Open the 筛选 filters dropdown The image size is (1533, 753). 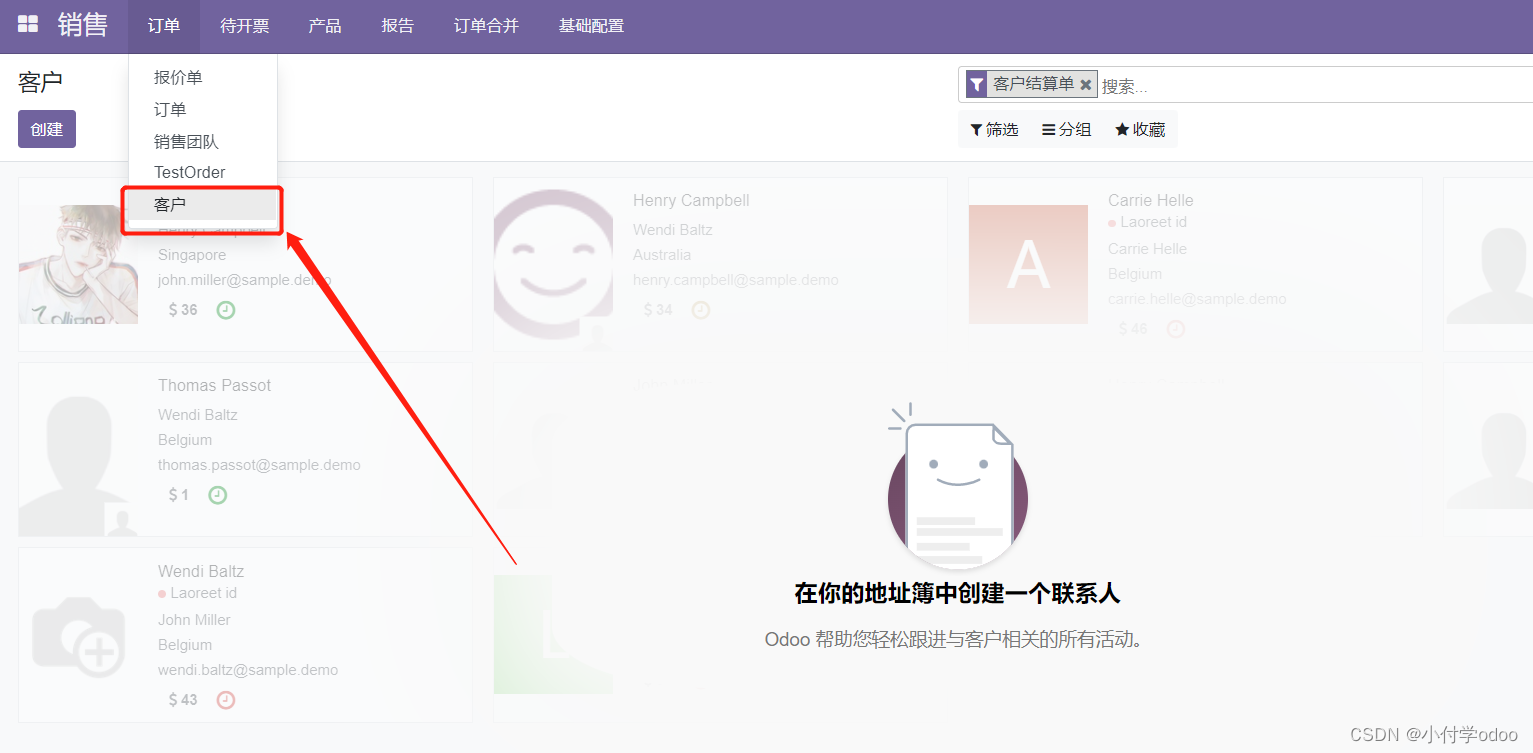994,129
